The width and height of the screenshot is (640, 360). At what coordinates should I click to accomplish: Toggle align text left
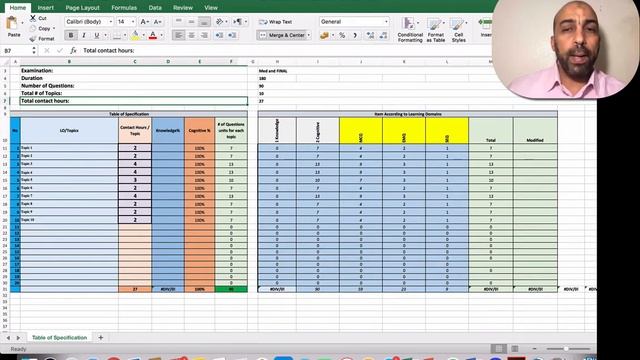[x=178, y=36]
